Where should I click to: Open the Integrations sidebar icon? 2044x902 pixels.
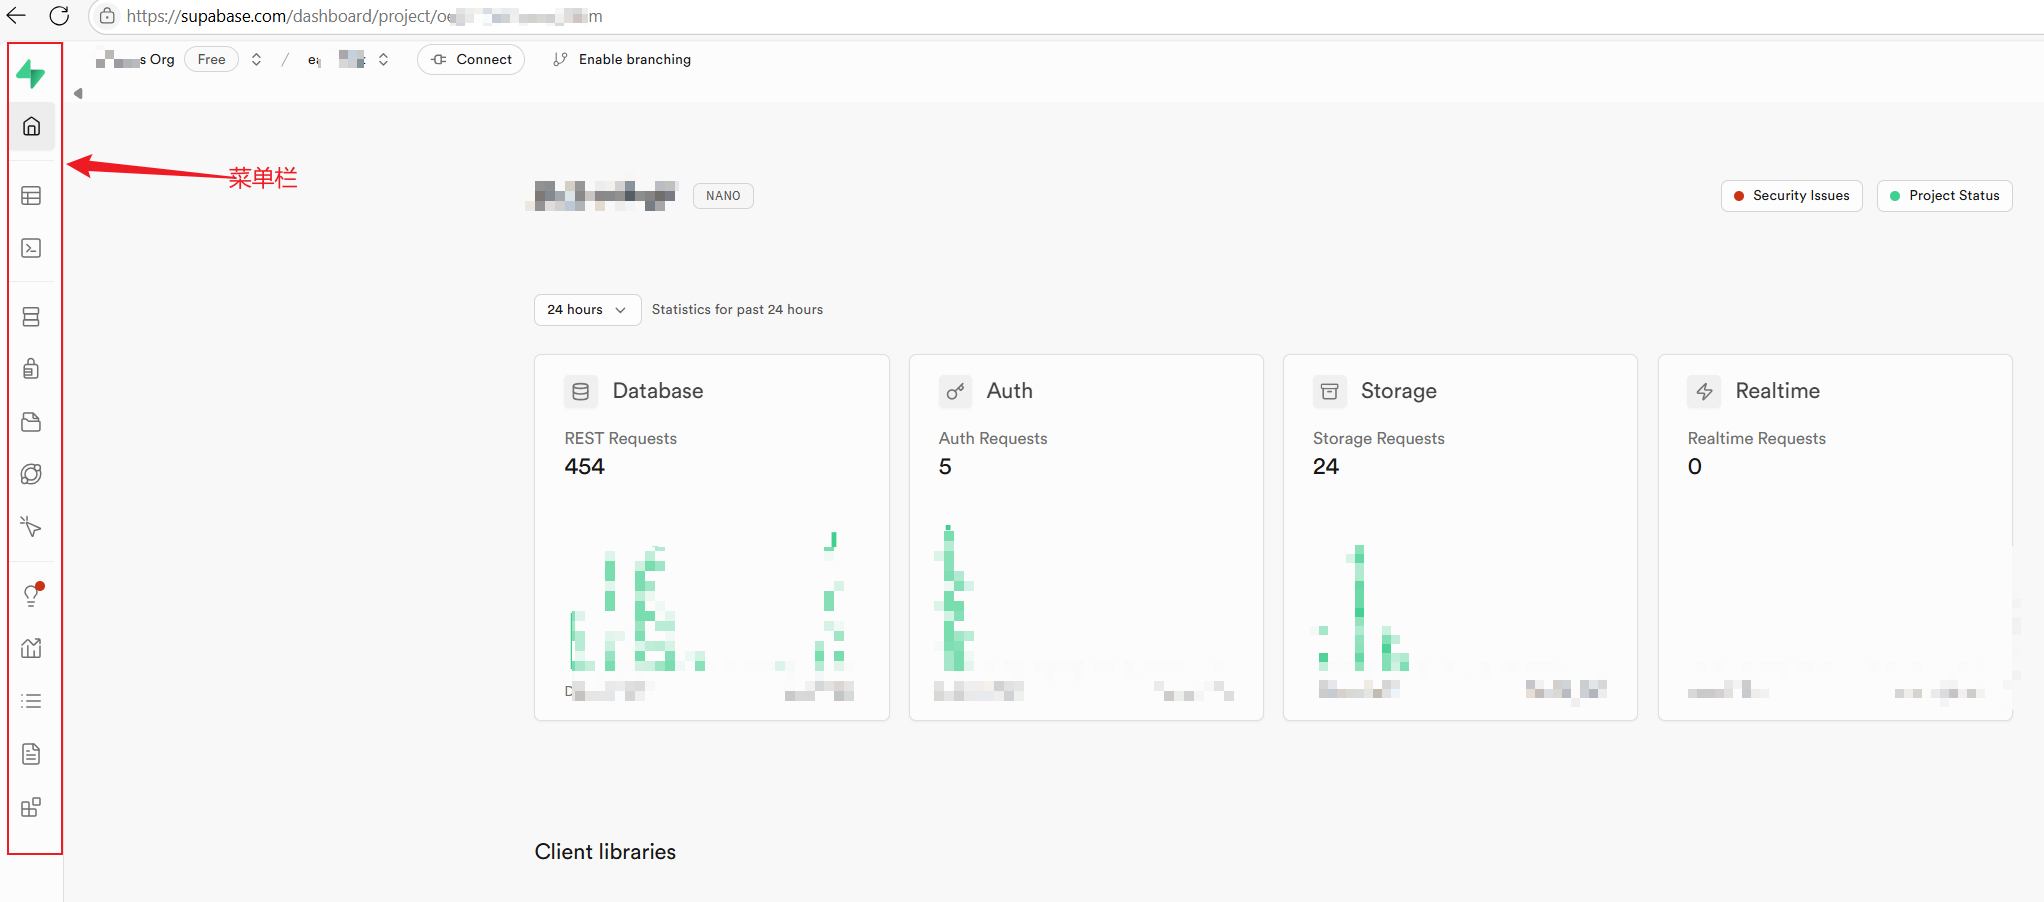[x=31, y=807]
